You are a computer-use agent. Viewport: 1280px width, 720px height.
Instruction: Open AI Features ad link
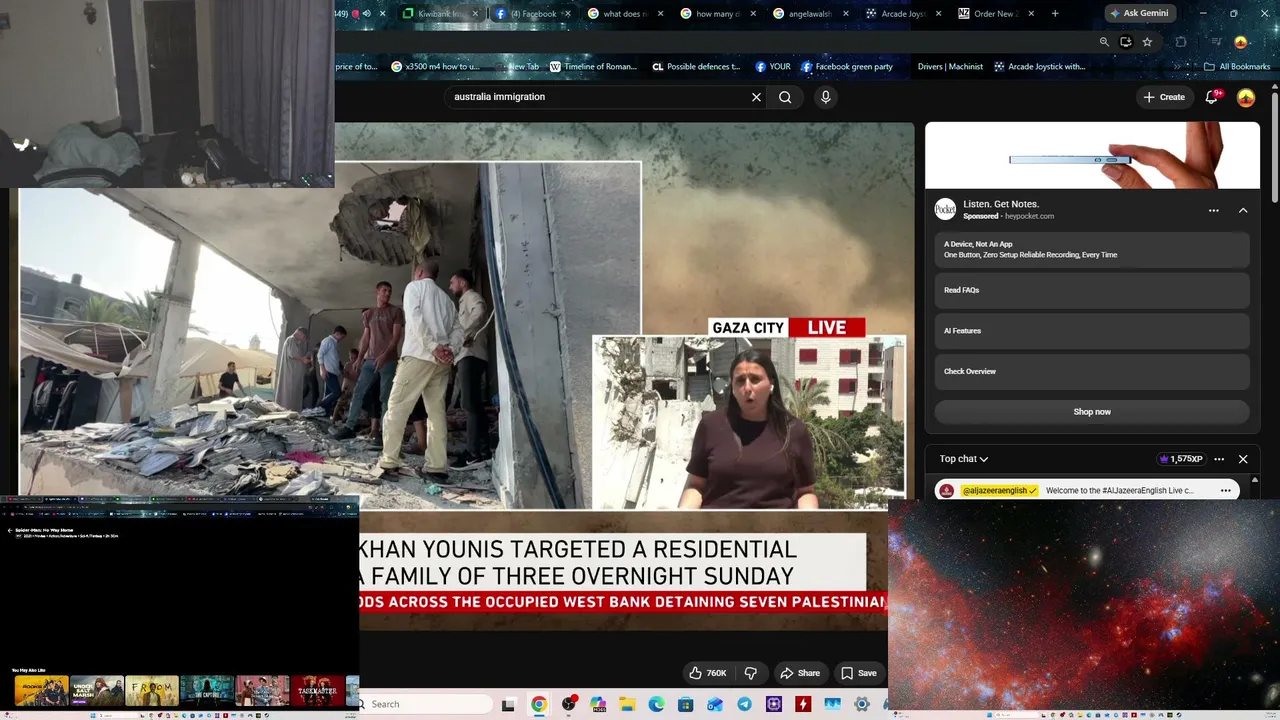[x=1092, y=331]
